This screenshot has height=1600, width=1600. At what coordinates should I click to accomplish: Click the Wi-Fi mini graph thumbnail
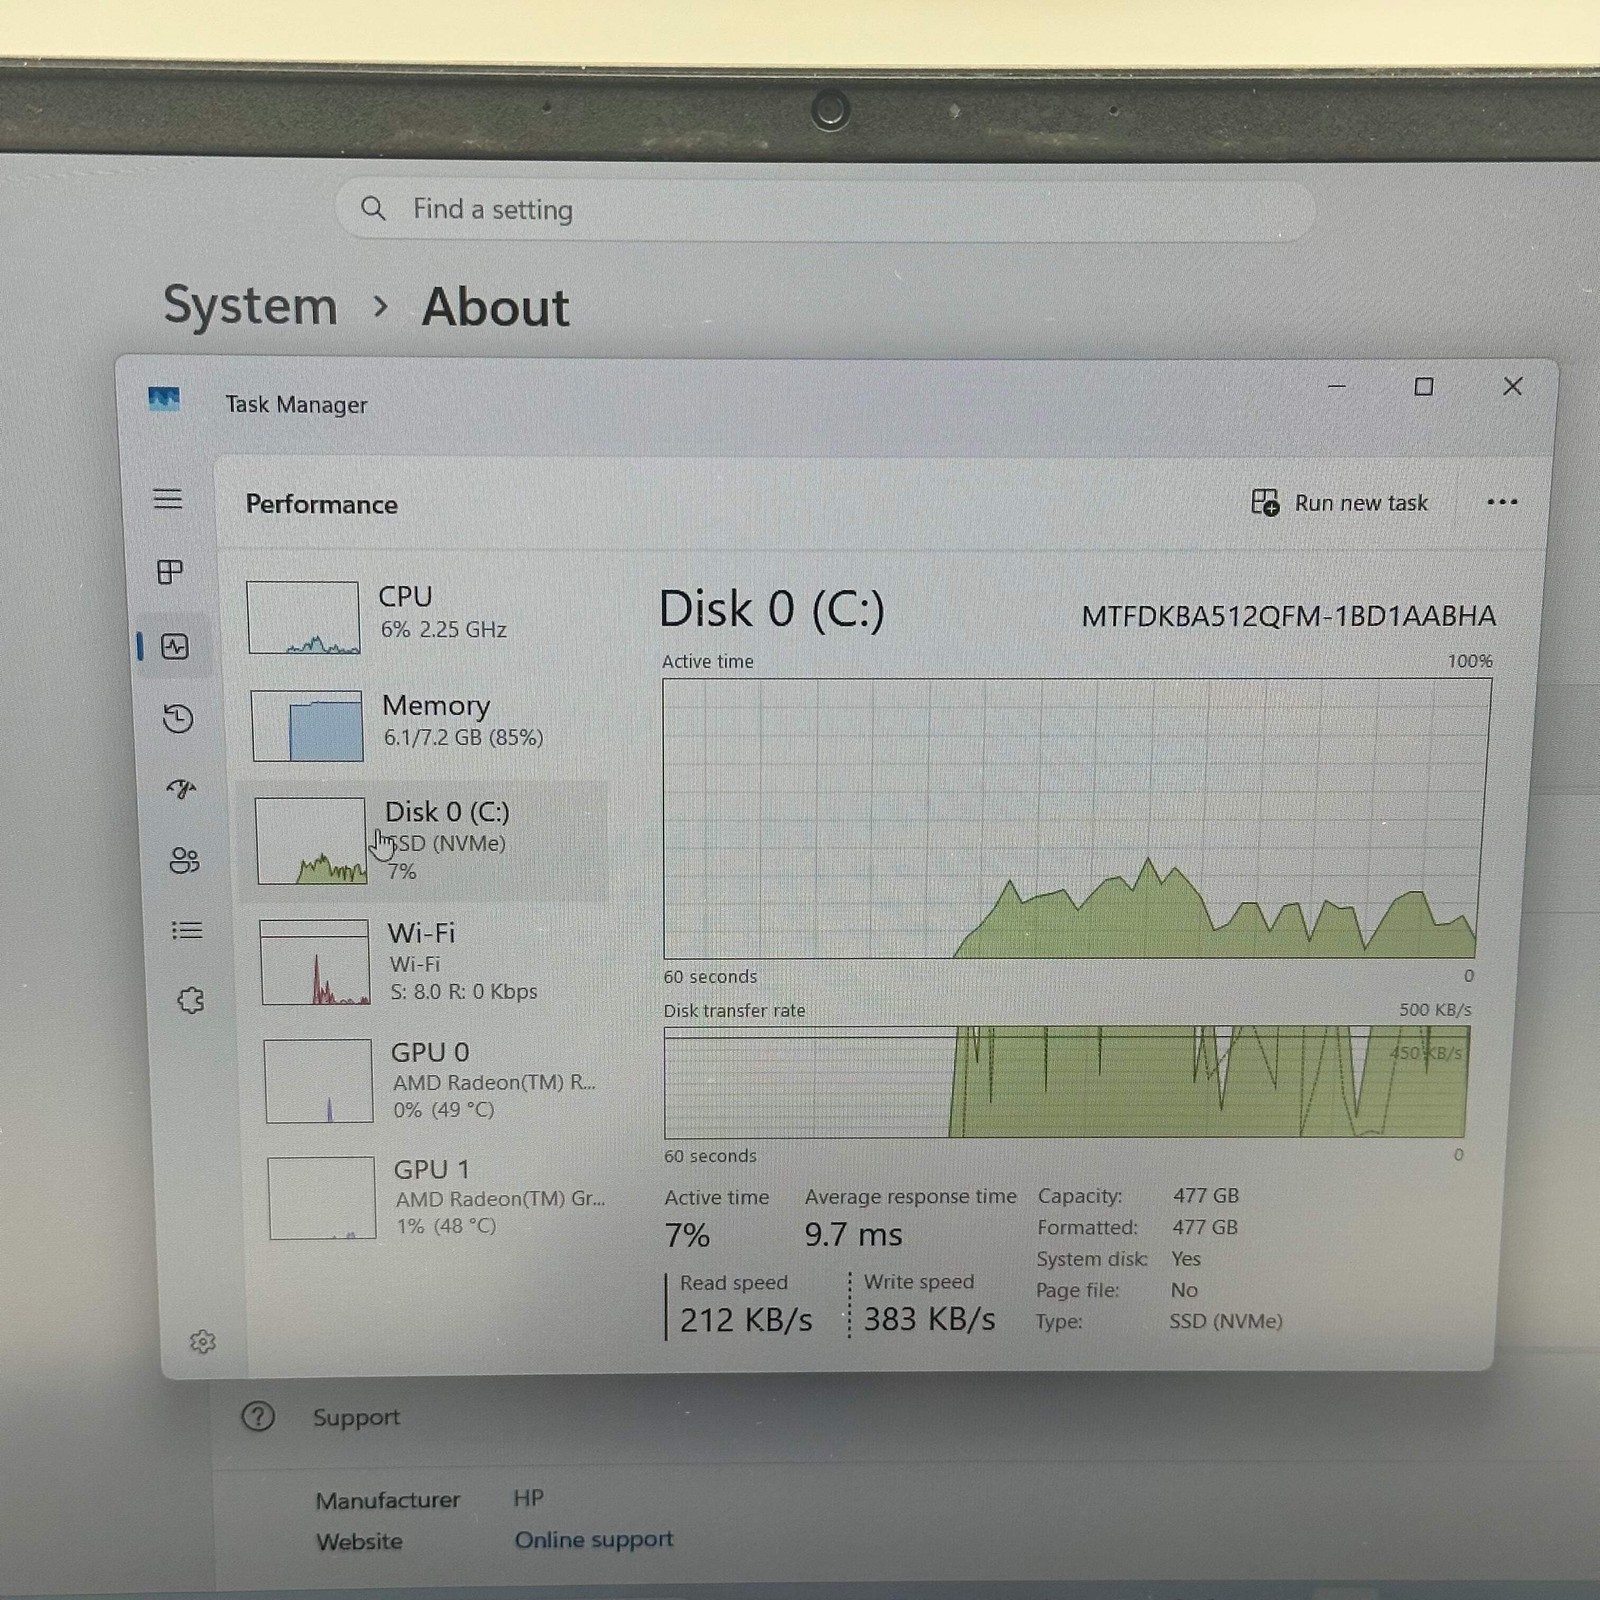pos(315,962)
